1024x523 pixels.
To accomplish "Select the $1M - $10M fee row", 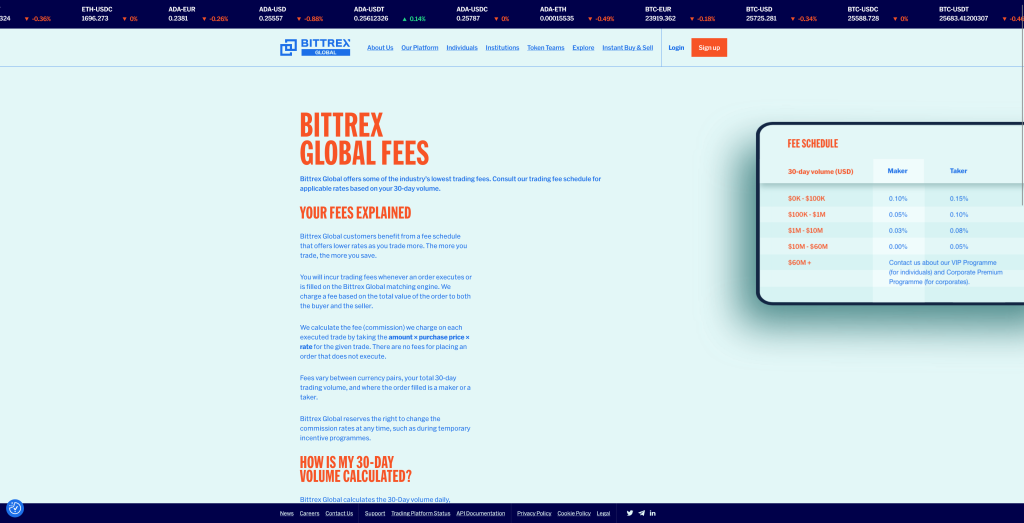I will pos(891,230).
